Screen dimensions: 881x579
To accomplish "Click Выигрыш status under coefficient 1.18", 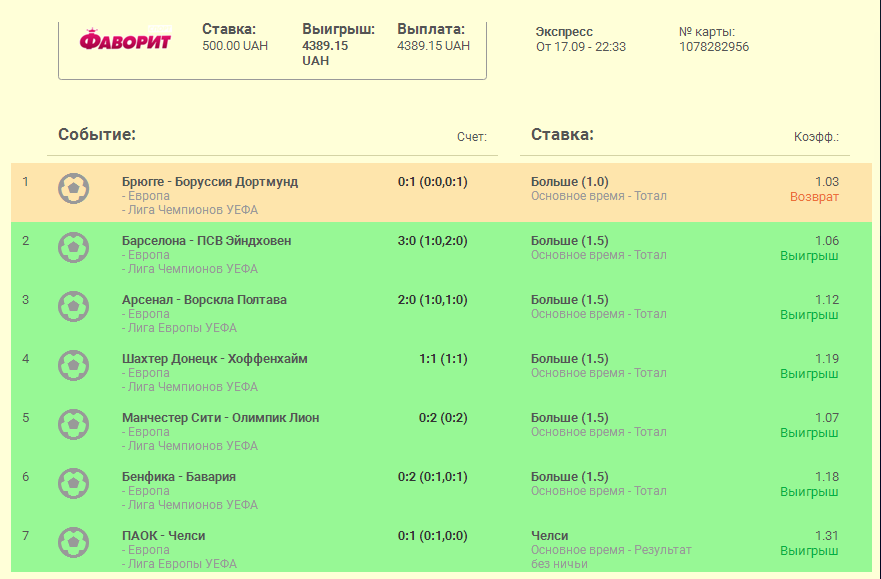I will coord(809,492).
